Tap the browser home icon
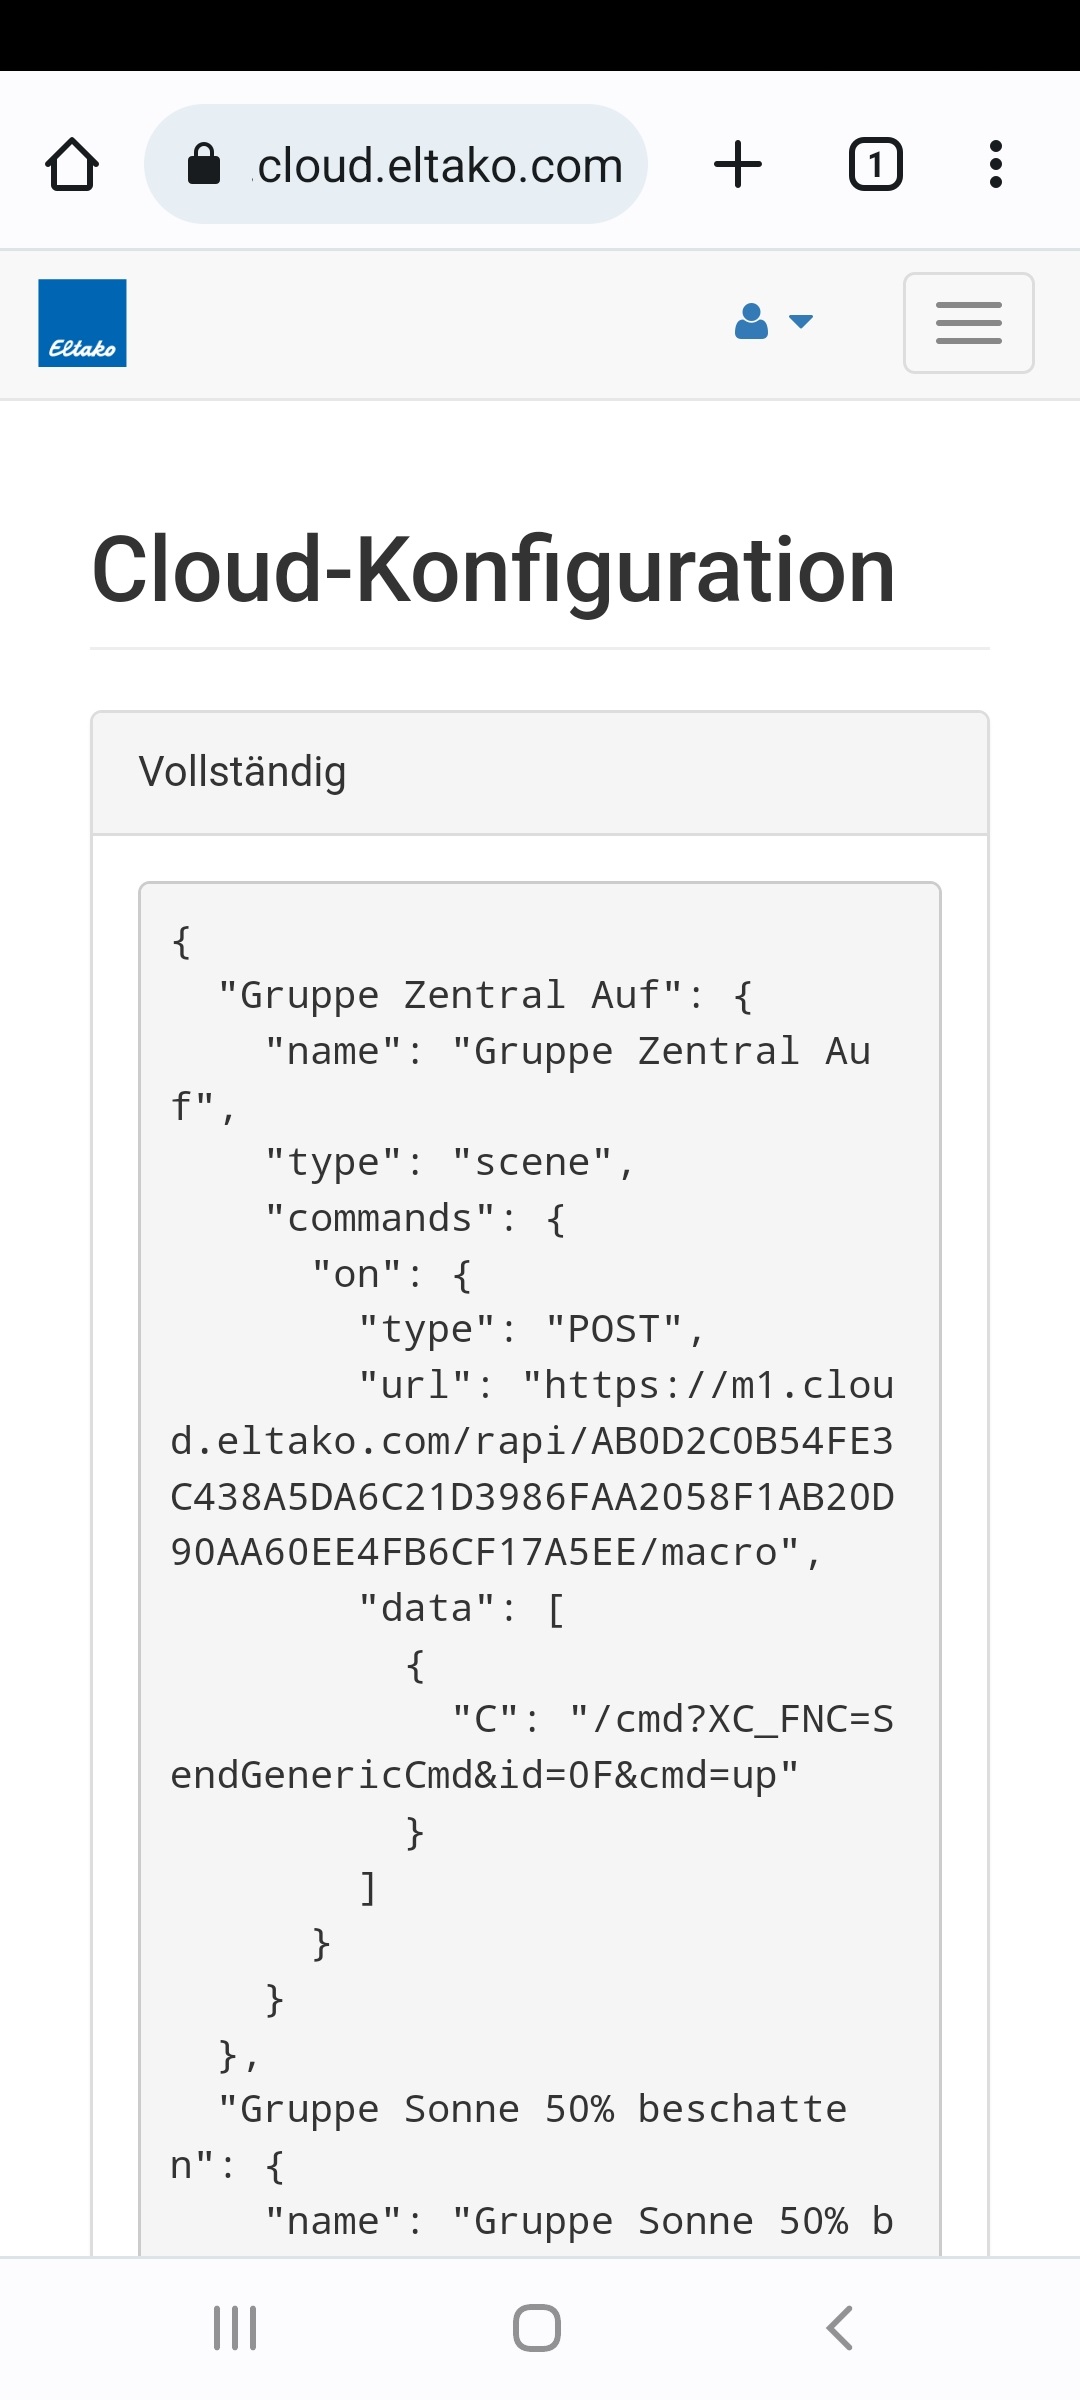Screen dimensions: 1080x2400 72,165
